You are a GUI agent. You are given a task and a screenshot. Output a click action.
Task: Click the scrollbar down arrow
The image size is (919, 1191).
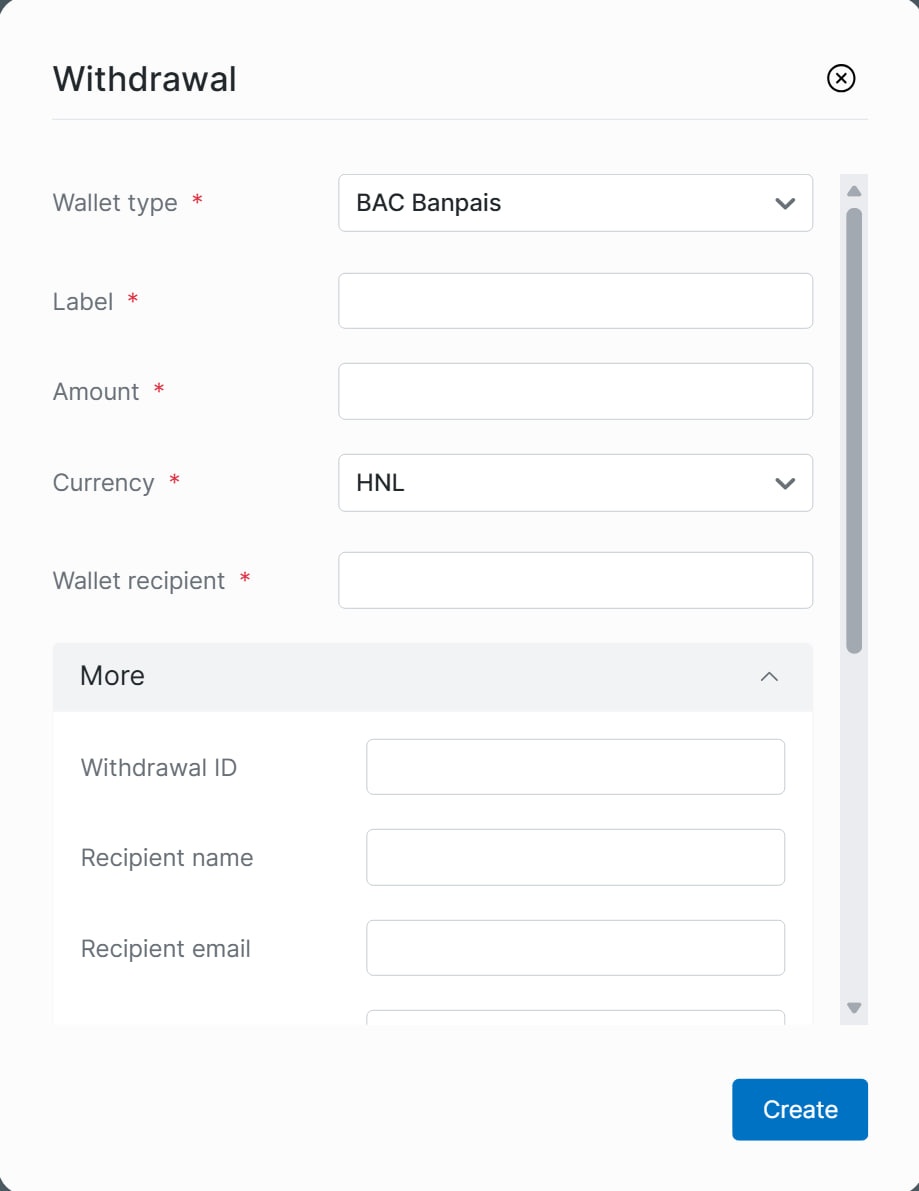[854, 1008]
